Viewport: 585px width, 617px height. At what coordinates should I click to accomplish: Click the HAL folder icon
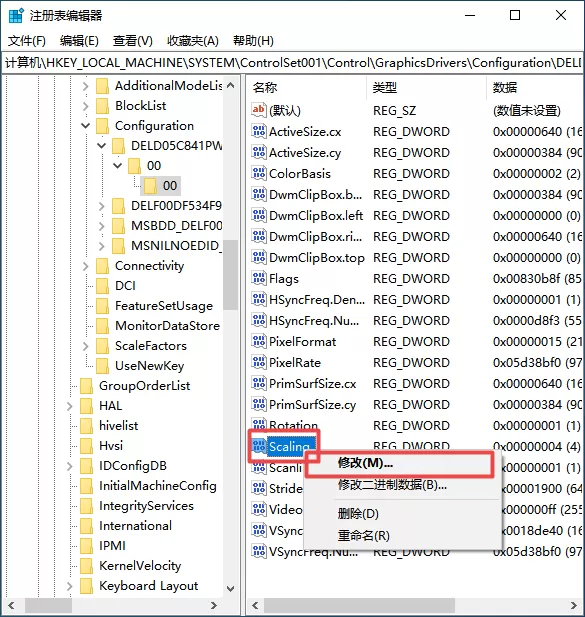click(86, 406)
